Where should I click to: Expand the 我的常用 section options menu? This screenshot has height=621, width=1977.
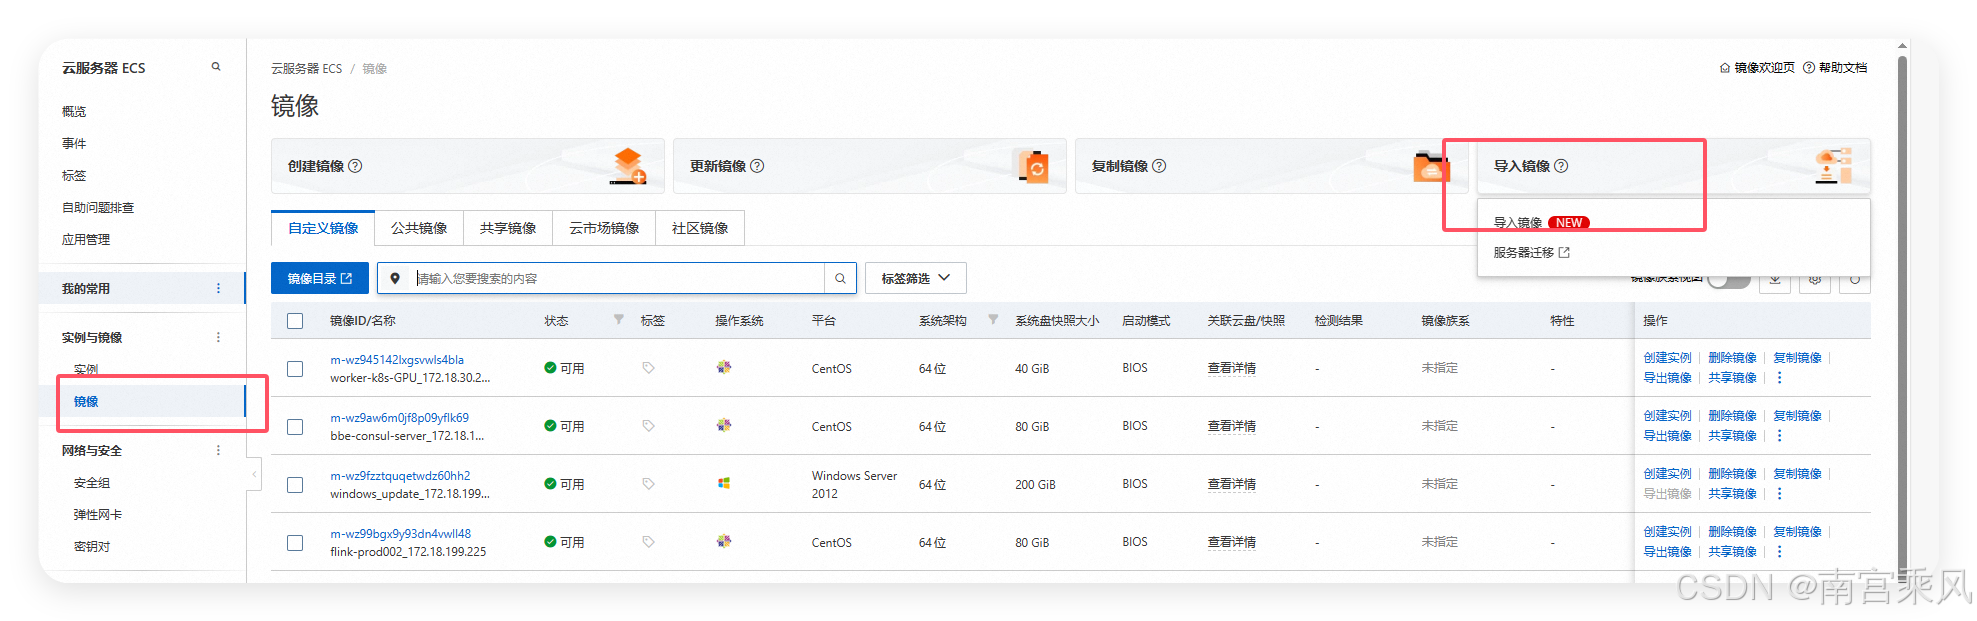point(218,289)
